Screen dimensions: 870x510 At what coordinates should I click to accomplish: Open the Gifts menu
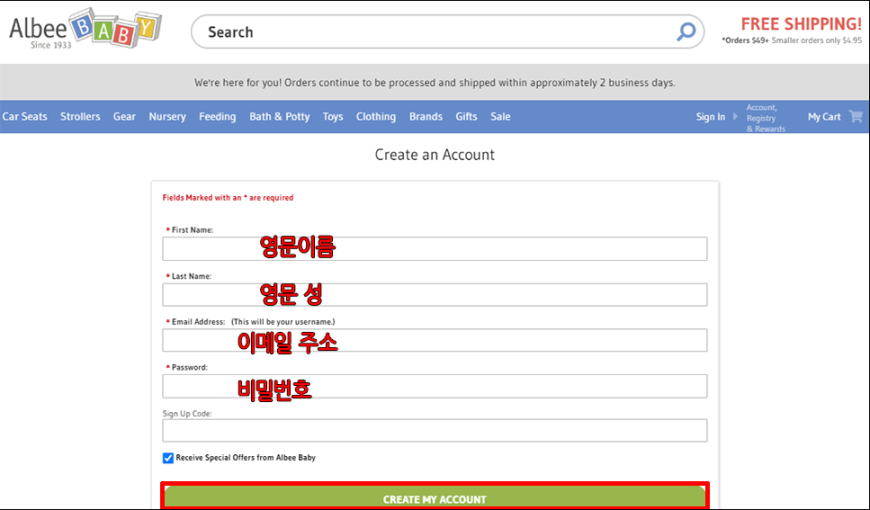(x=466, y=117)
